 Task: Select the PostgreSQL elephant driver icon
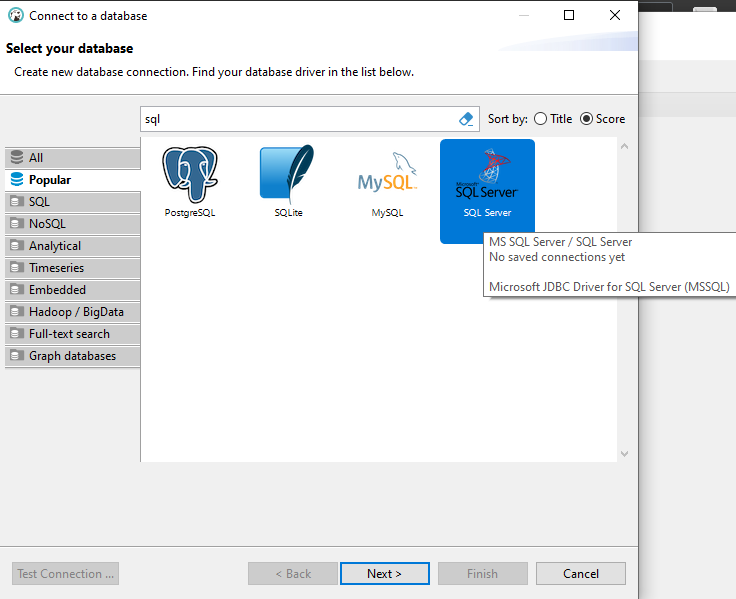click(190, 175)
